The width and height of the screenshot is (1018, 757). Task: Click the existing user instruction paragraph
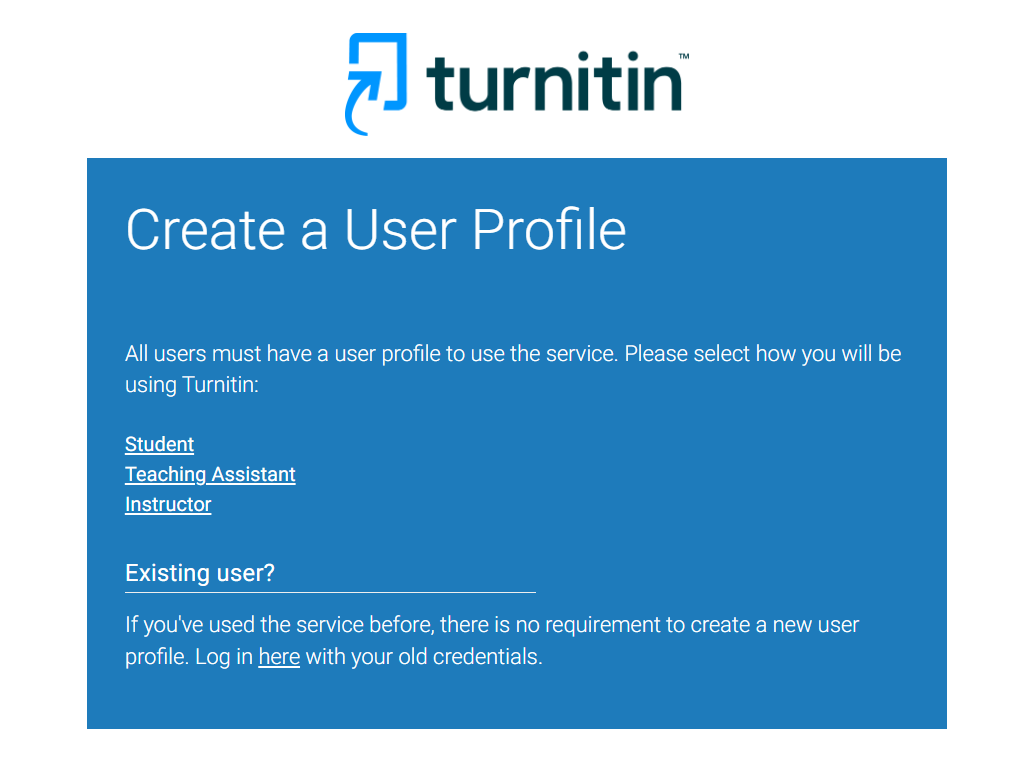pyautogui.click(x=490, y=640)
